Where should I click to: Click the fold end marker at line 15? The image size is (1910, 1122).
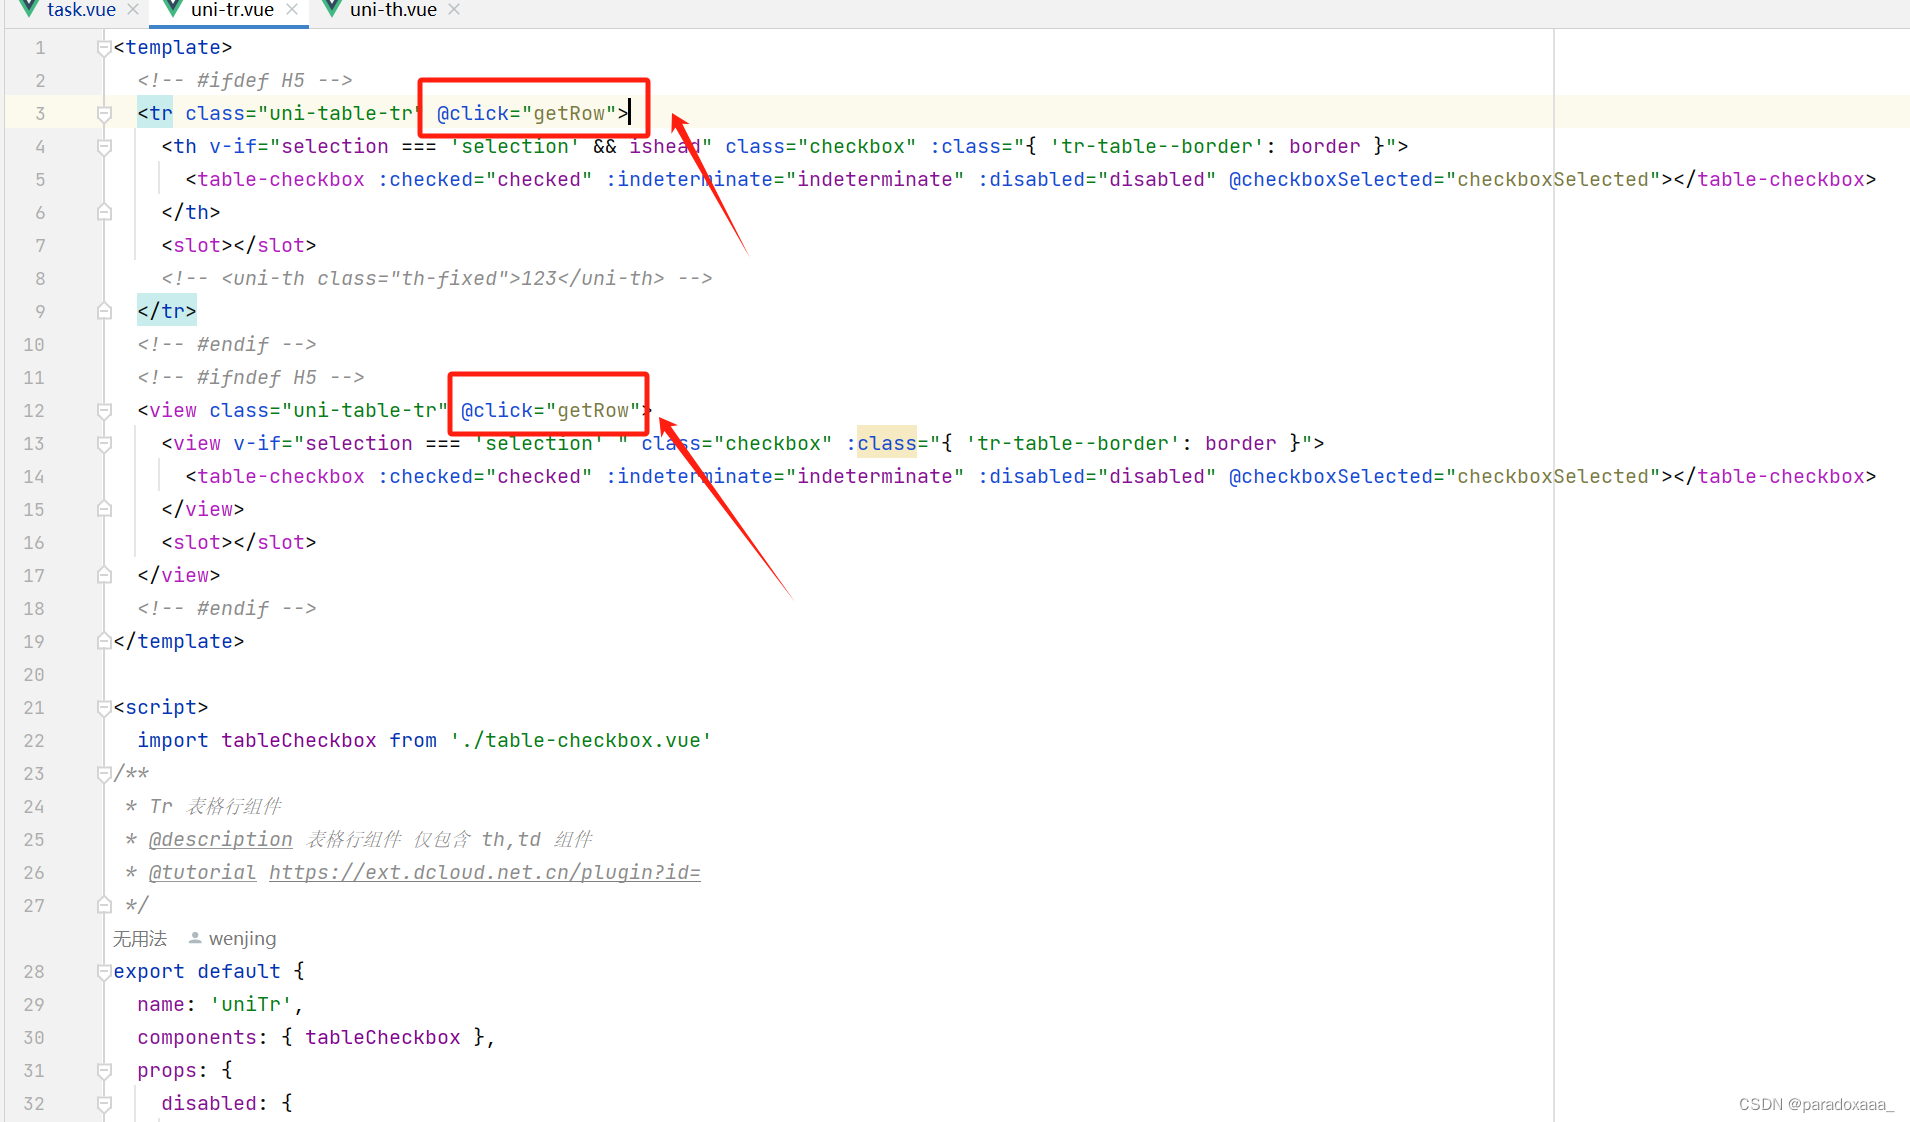pos(104,510)
